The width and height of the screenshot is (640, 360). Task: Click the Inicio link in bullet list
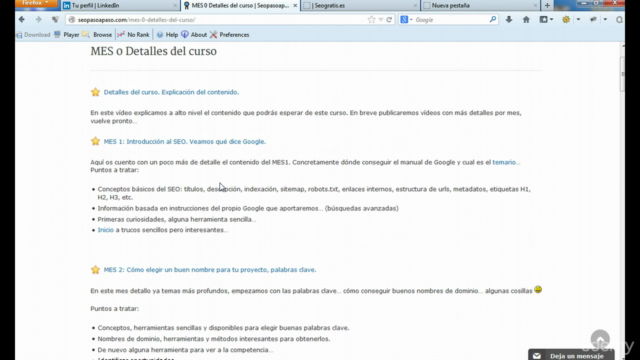pos(105,230)
